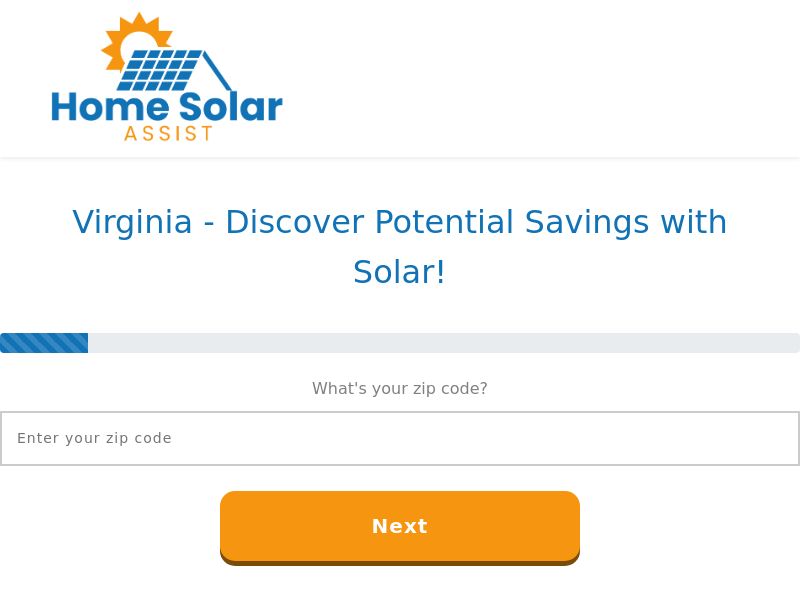This screenshot has height=600, width=800.
Task: Click the filled blue portion of the progress bar
Action: point(44,342)
